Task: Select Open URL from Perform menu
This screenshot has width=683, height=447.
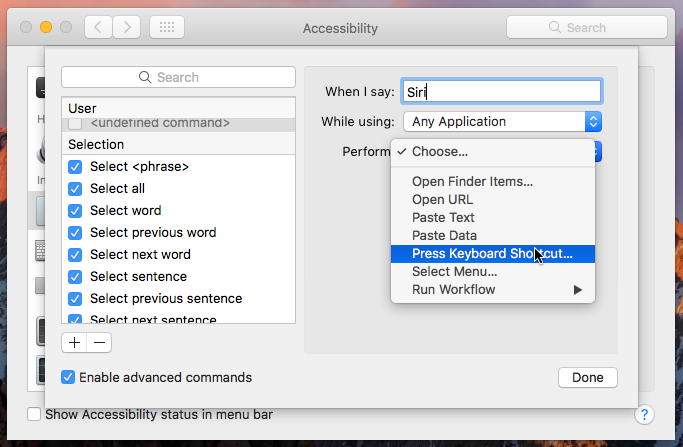Action: [493, 200]
